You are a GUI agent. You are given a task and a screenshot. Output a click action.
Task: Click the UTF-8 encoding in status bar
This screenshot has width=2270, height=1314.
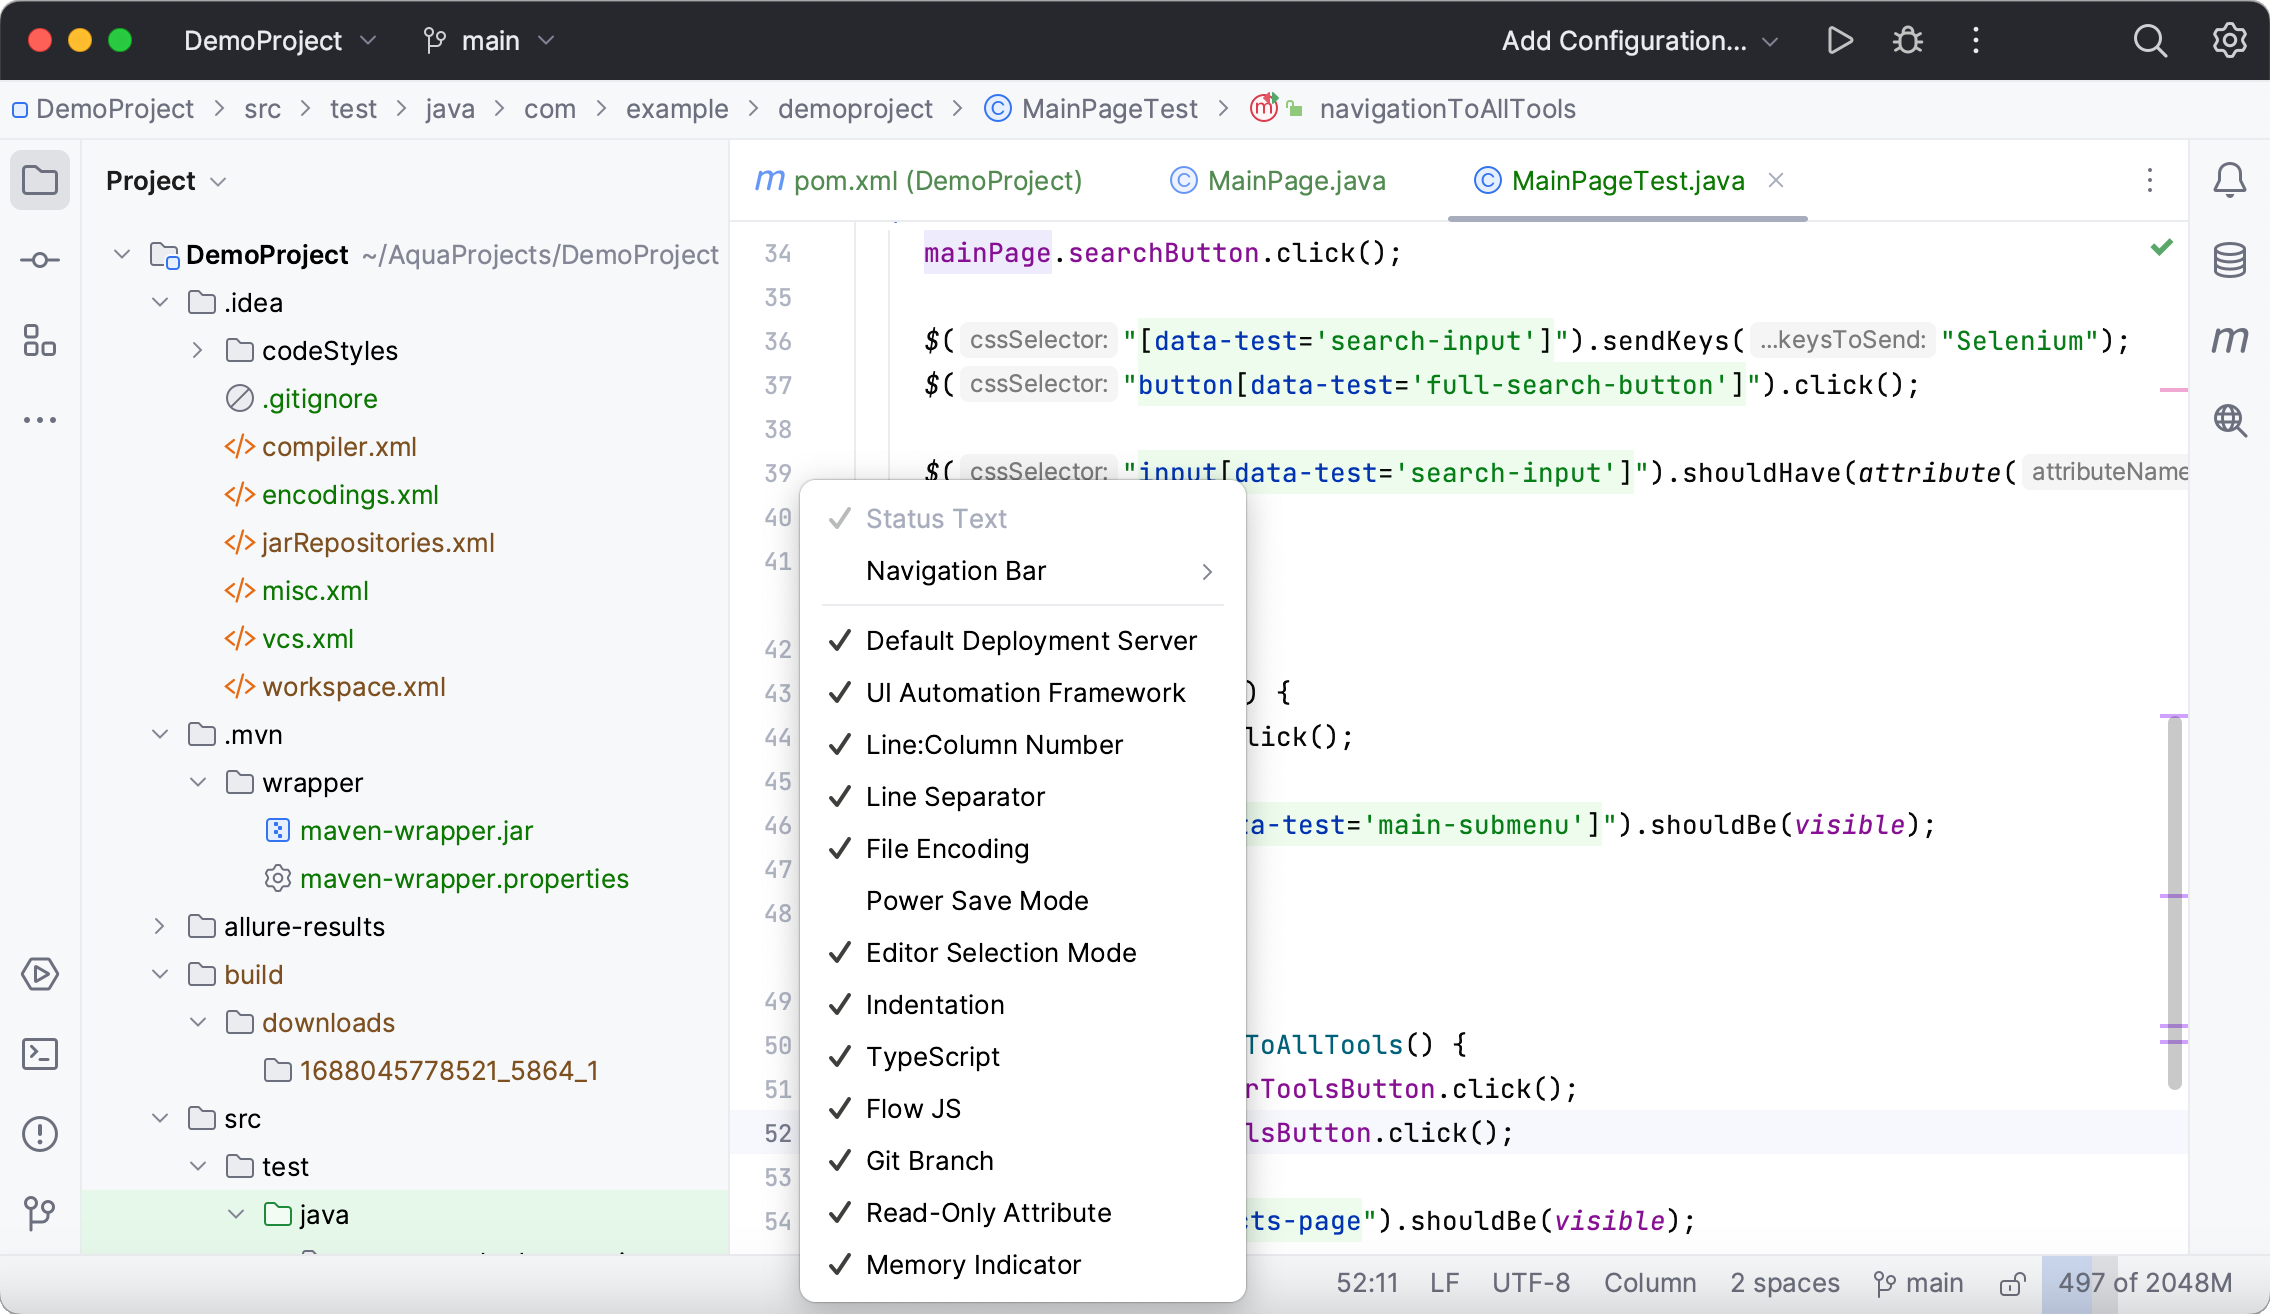[1530, 1283]
